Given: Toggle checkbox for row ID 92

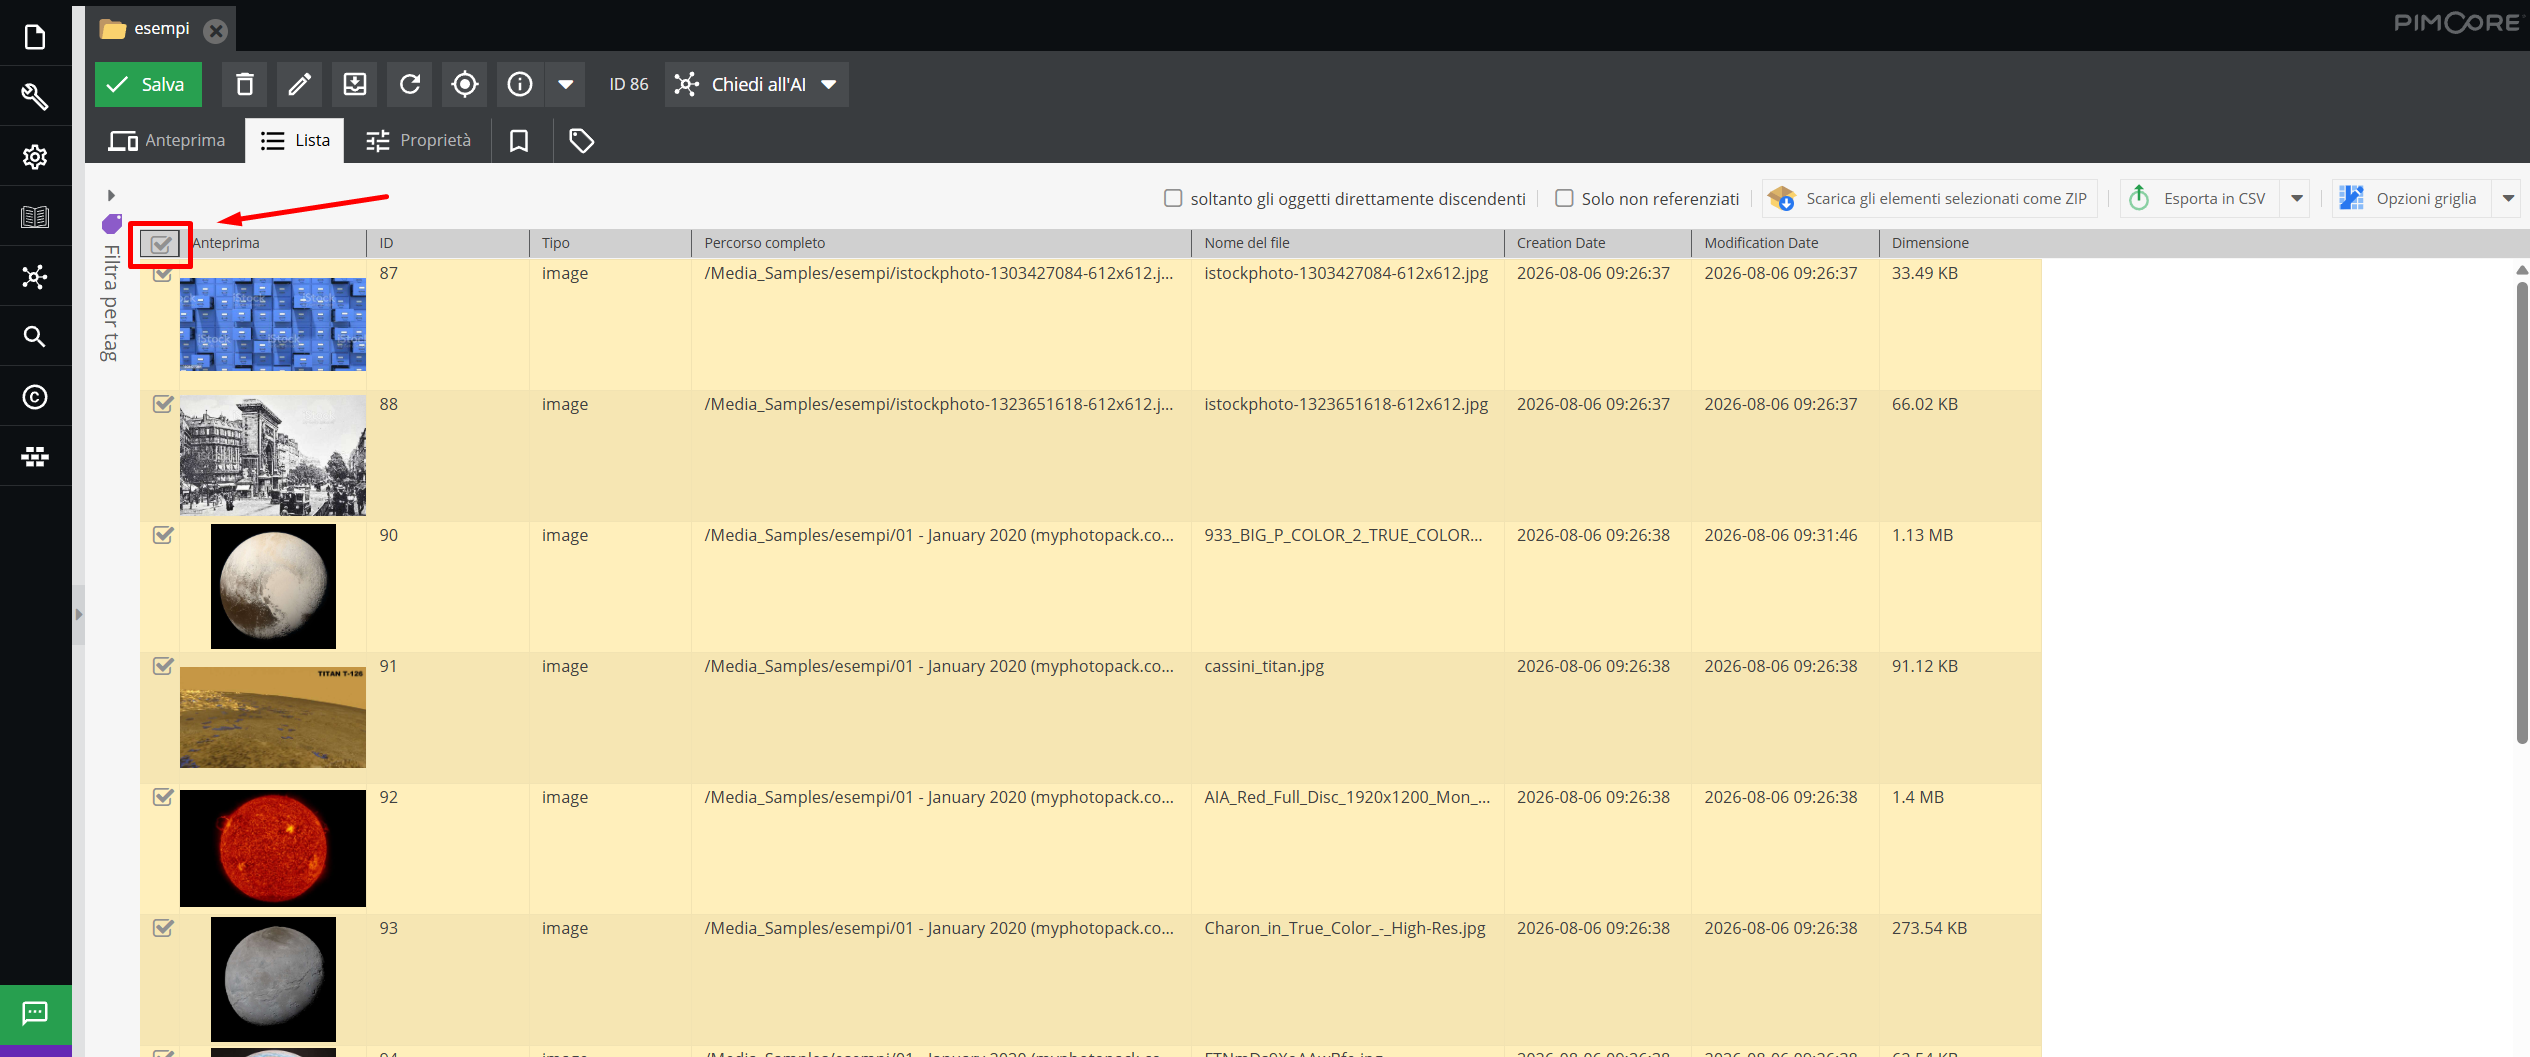Looking at the screenshot, I should (163, 797).
